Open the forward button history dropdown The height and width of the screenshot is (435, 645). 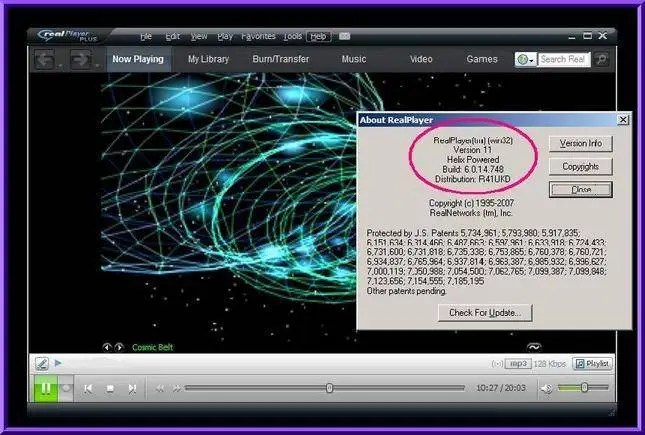(97, 65)
